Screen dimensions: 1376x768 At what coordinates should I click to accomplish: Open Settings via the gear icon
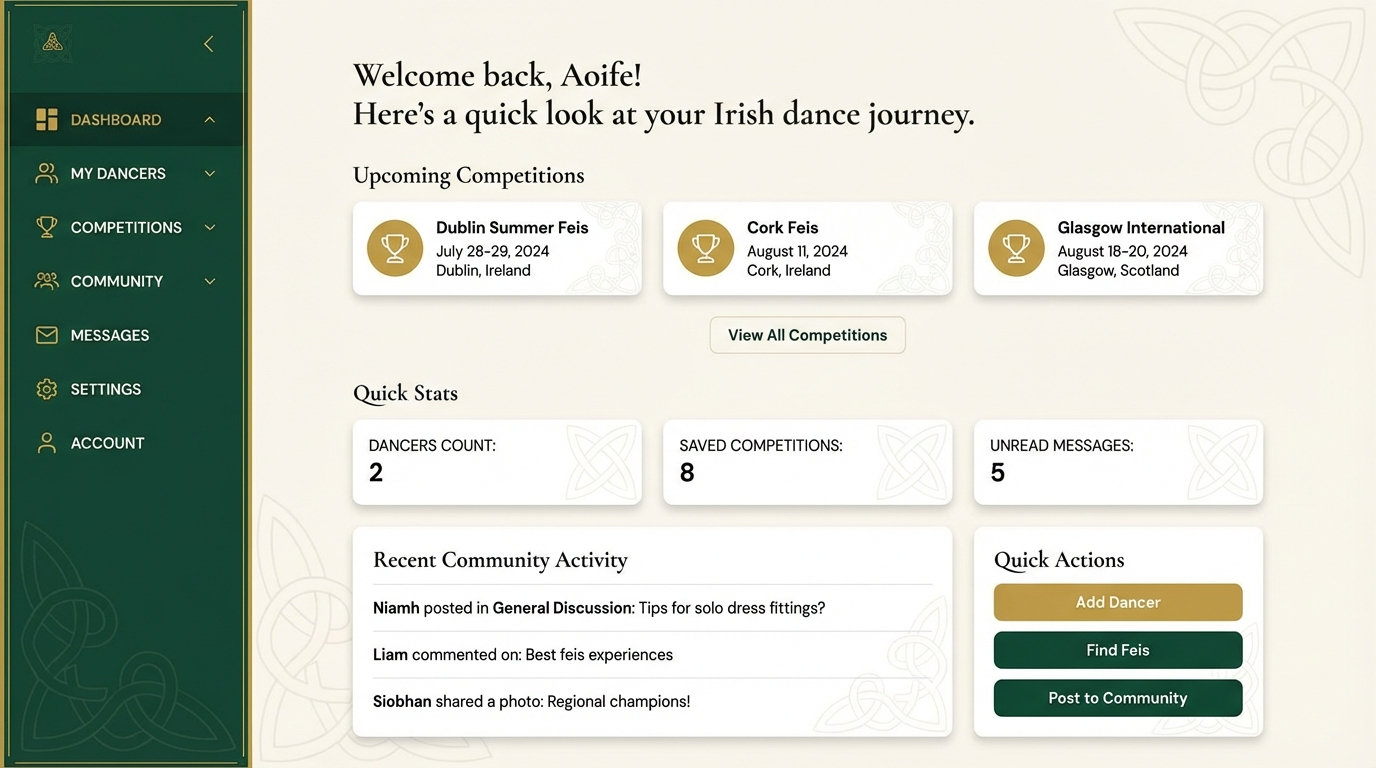coord(46,389)
